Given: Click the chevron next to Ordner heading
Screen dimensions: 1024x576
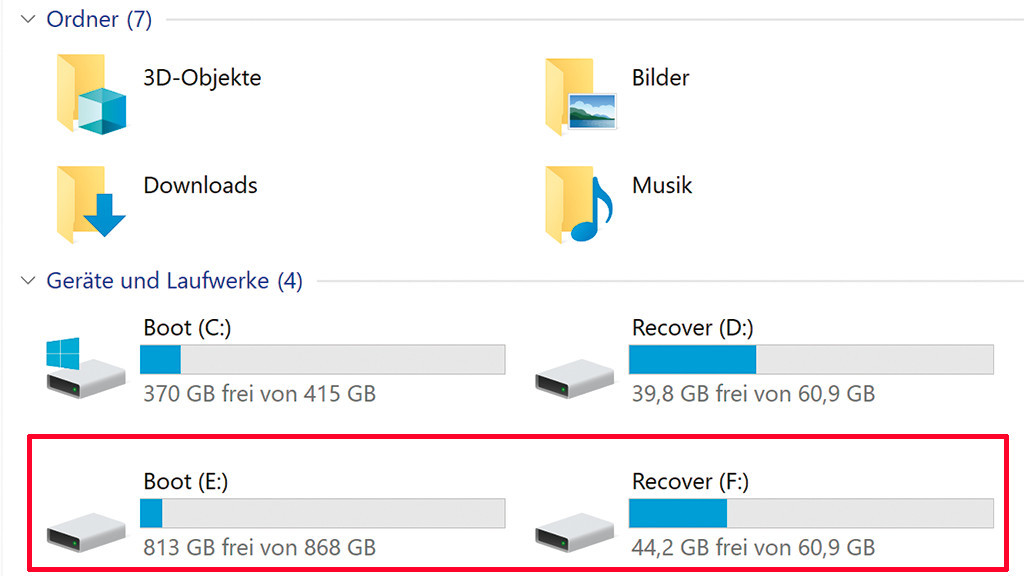Looking at the screenshot, I should 27,19.
